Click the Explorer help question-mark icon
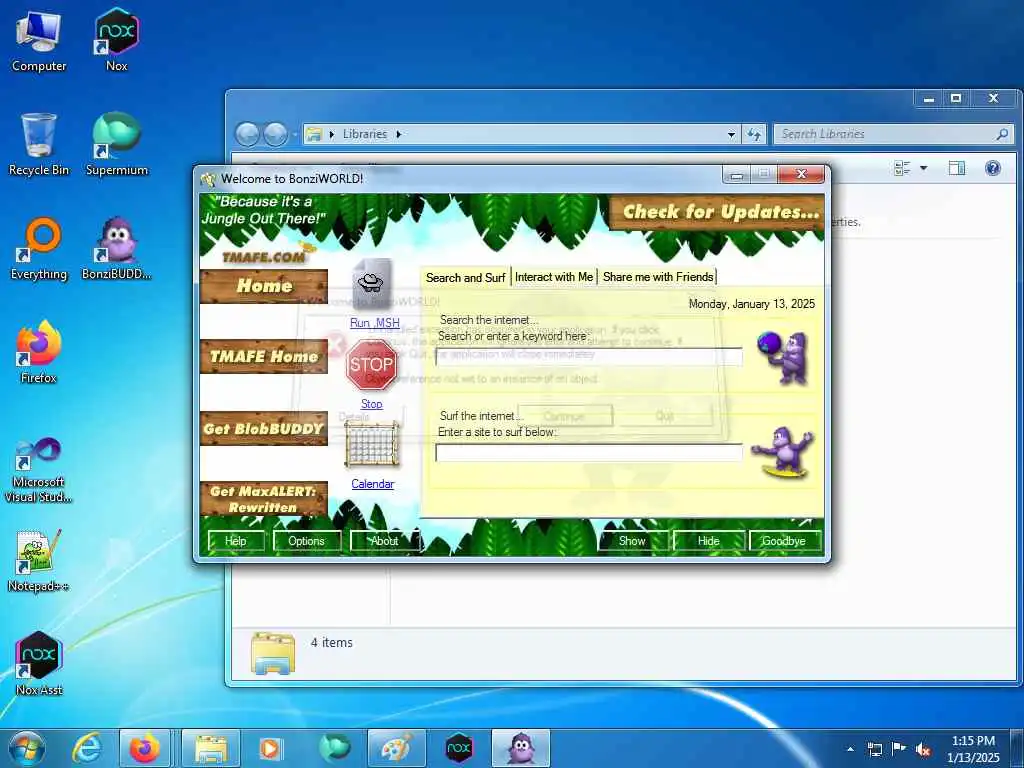This screenshot has height=768, width=1024. [993, 168]
